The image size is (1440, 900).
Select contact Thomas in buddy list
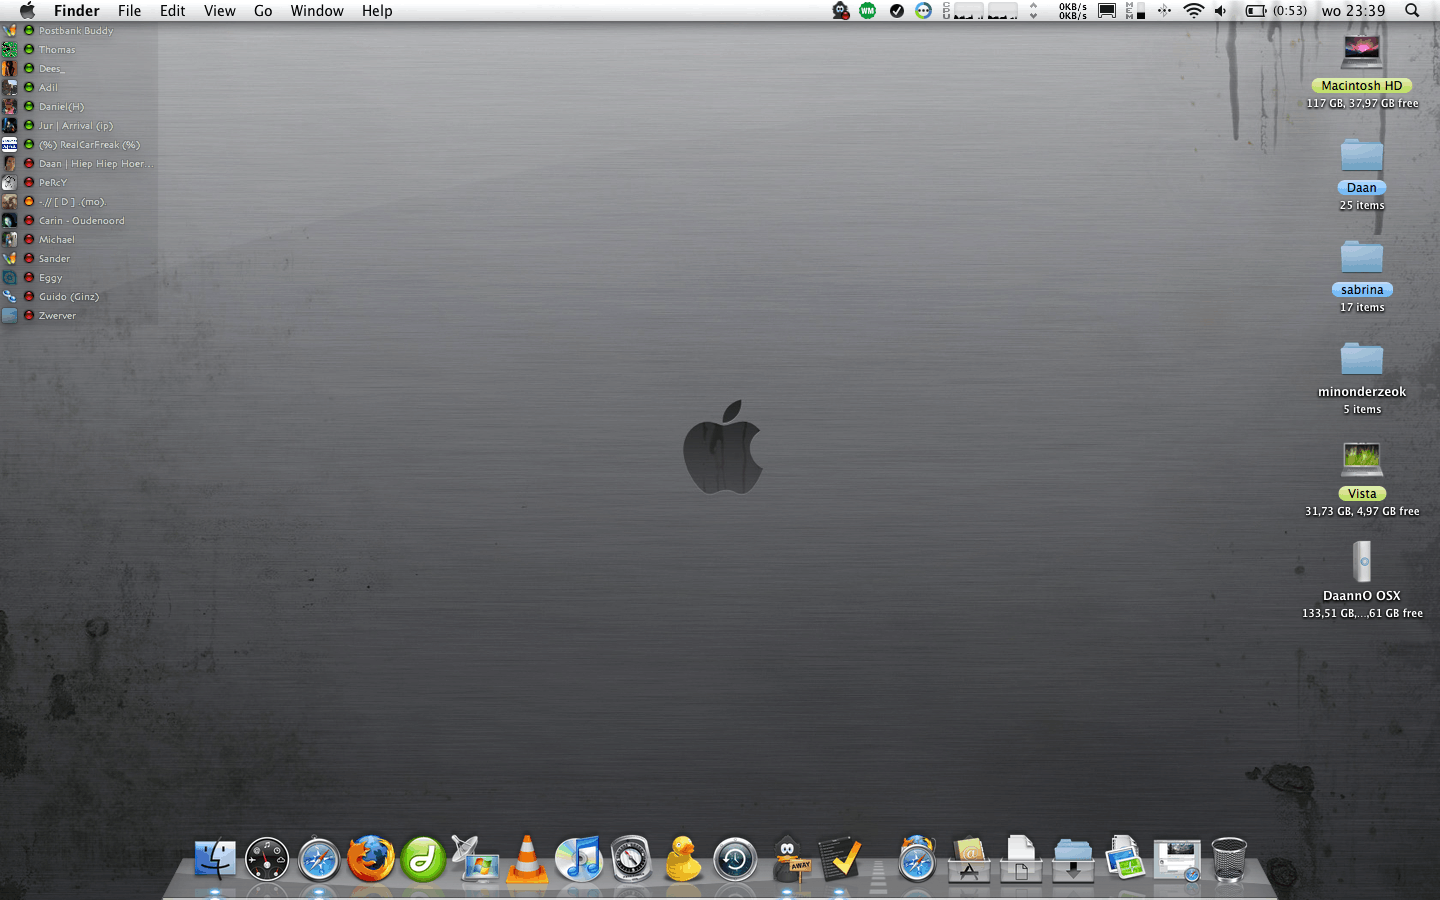(57, 50)
